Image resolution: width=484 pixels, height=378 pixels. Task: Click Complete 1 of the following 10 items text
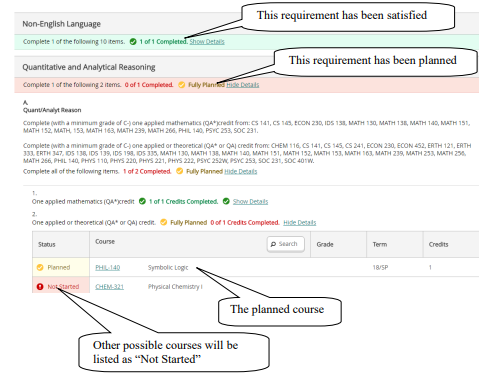[x=74, y=42]
